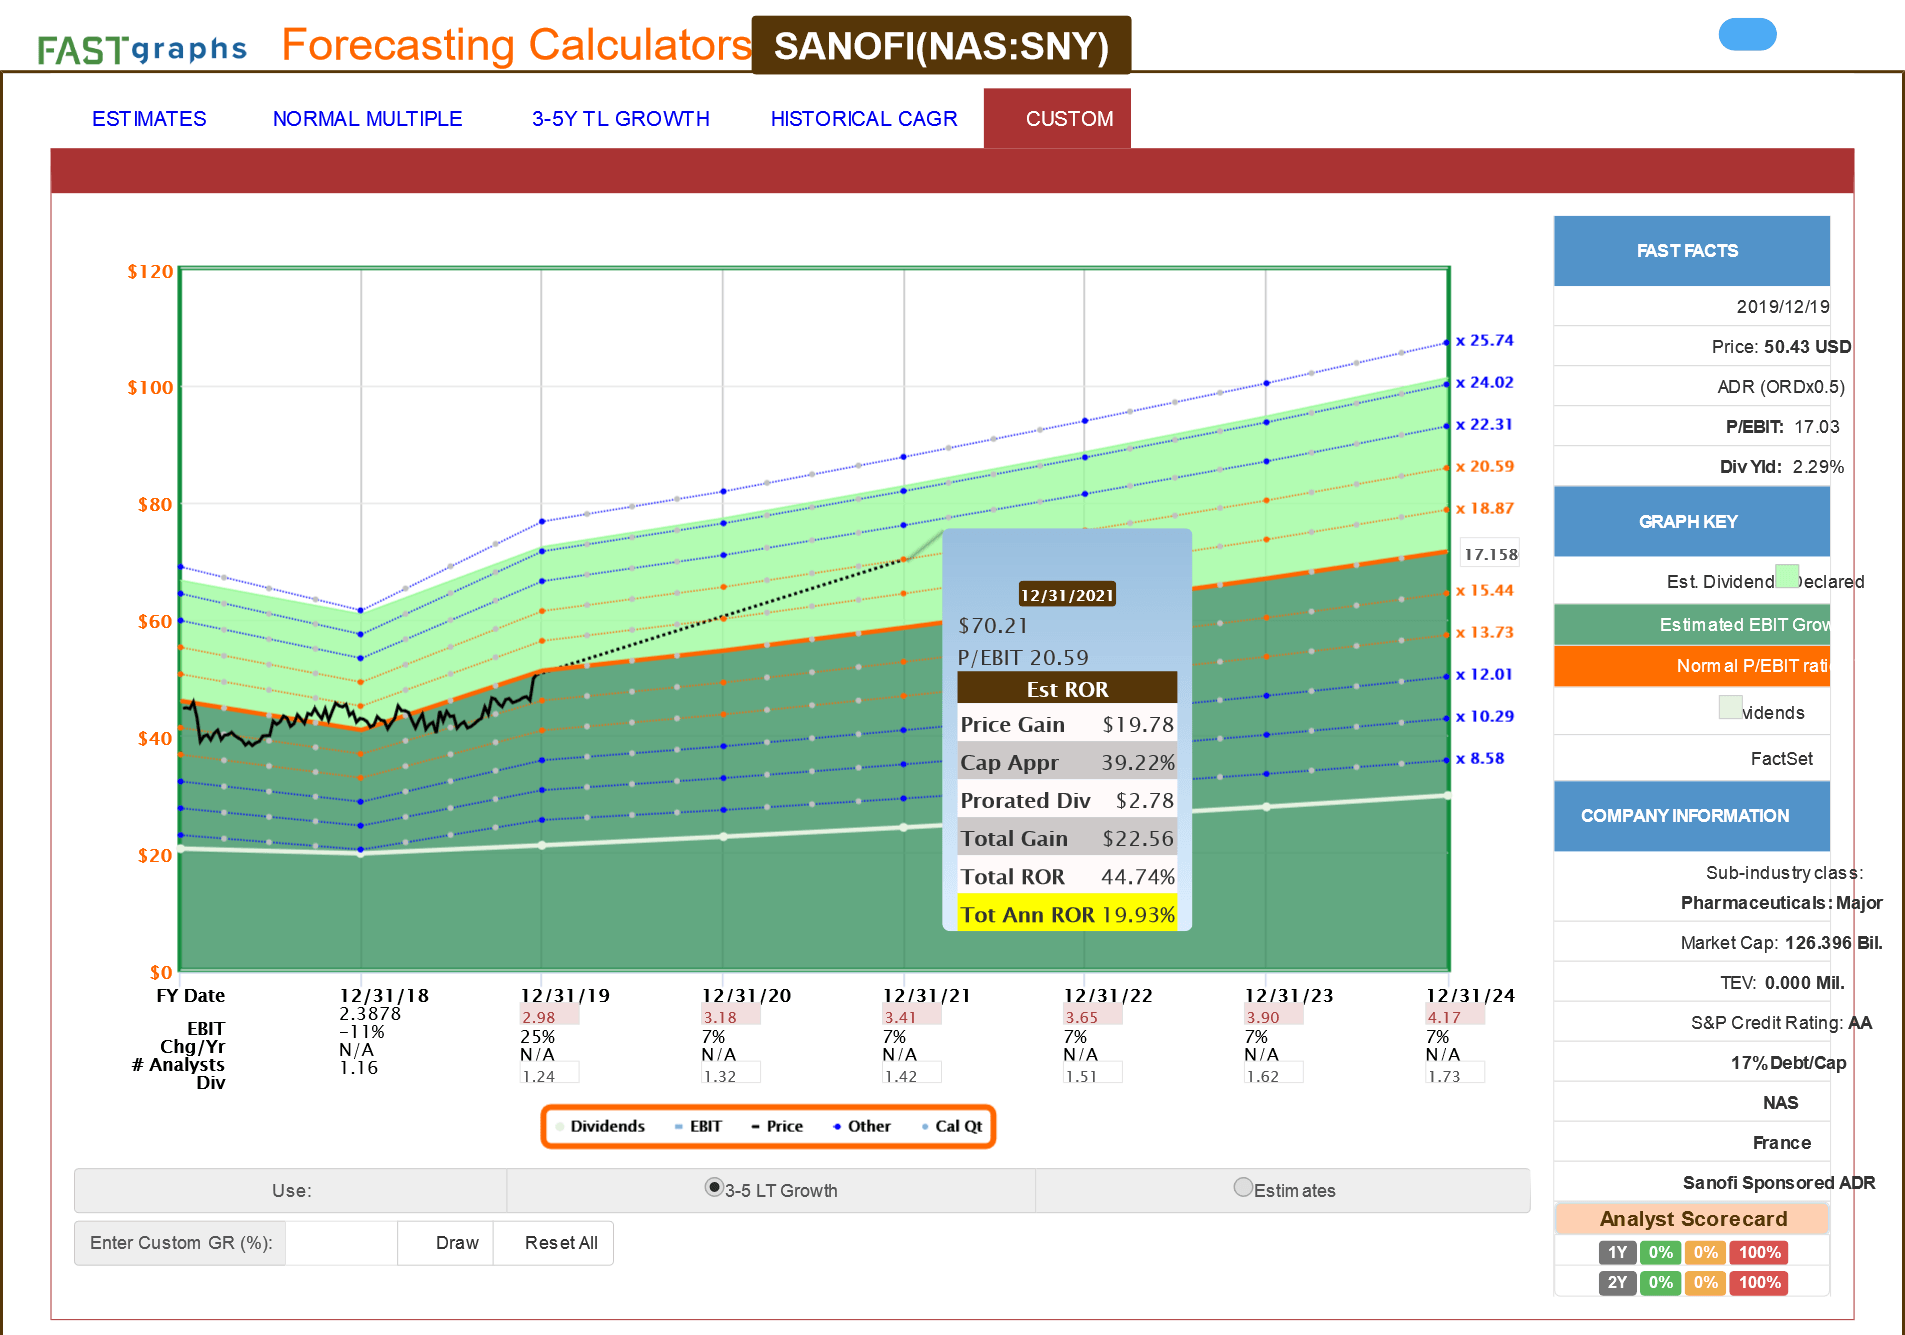The image size is (1905, 1335).
Task: Open the 3-5Y TL GROWTH tab
Action: click(x=620, y=119)
